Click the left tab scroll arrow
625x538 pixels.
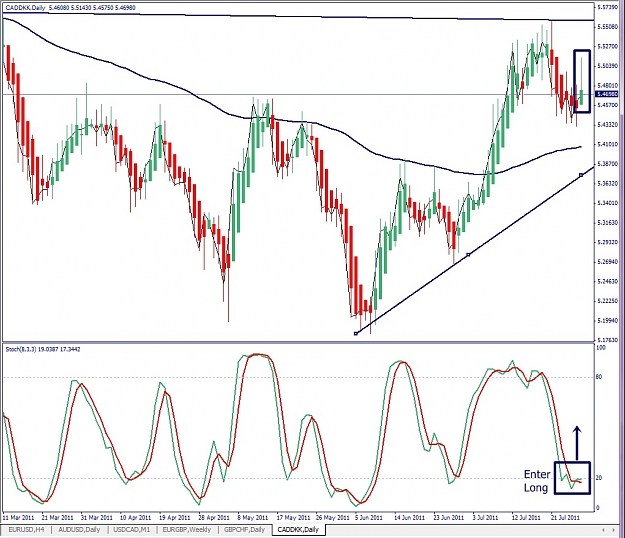coord(603,530)
